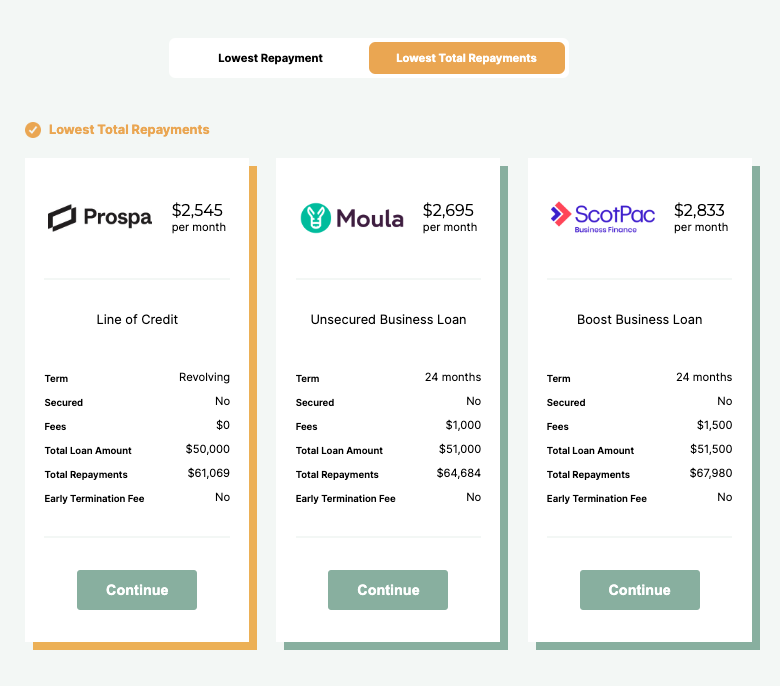Click the Boost Business Loan product title
This screenshot has width=780, height=686.
(640, 320)
